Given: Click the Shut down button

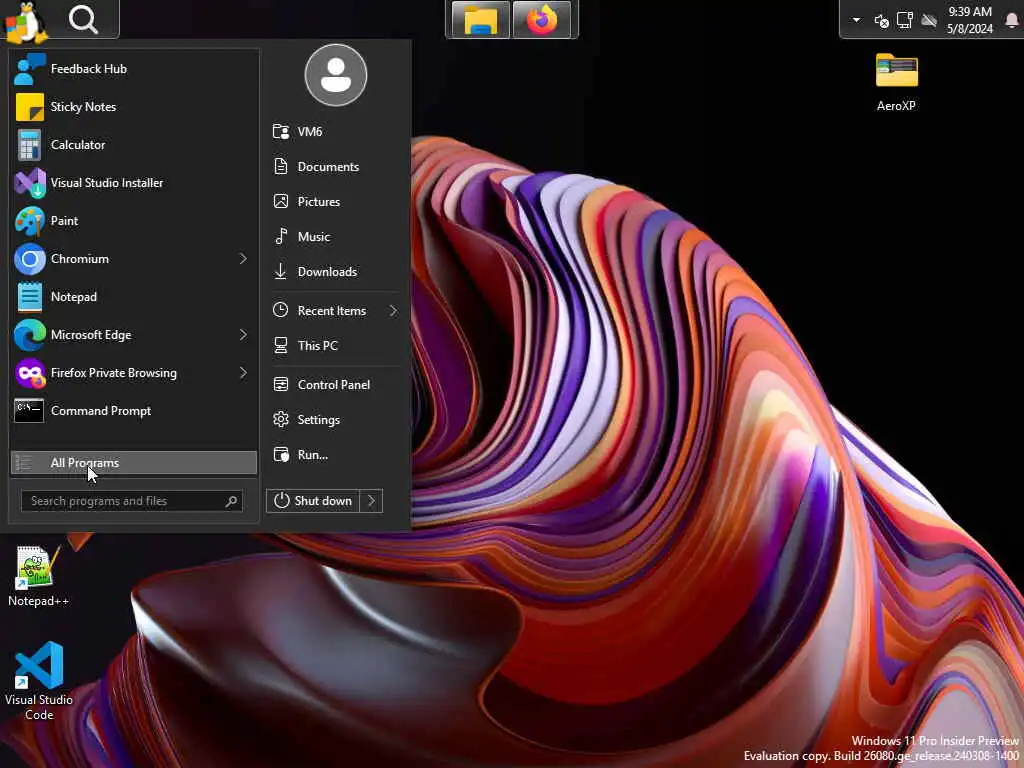Looking at the screenshot, I should click(313, 501).
